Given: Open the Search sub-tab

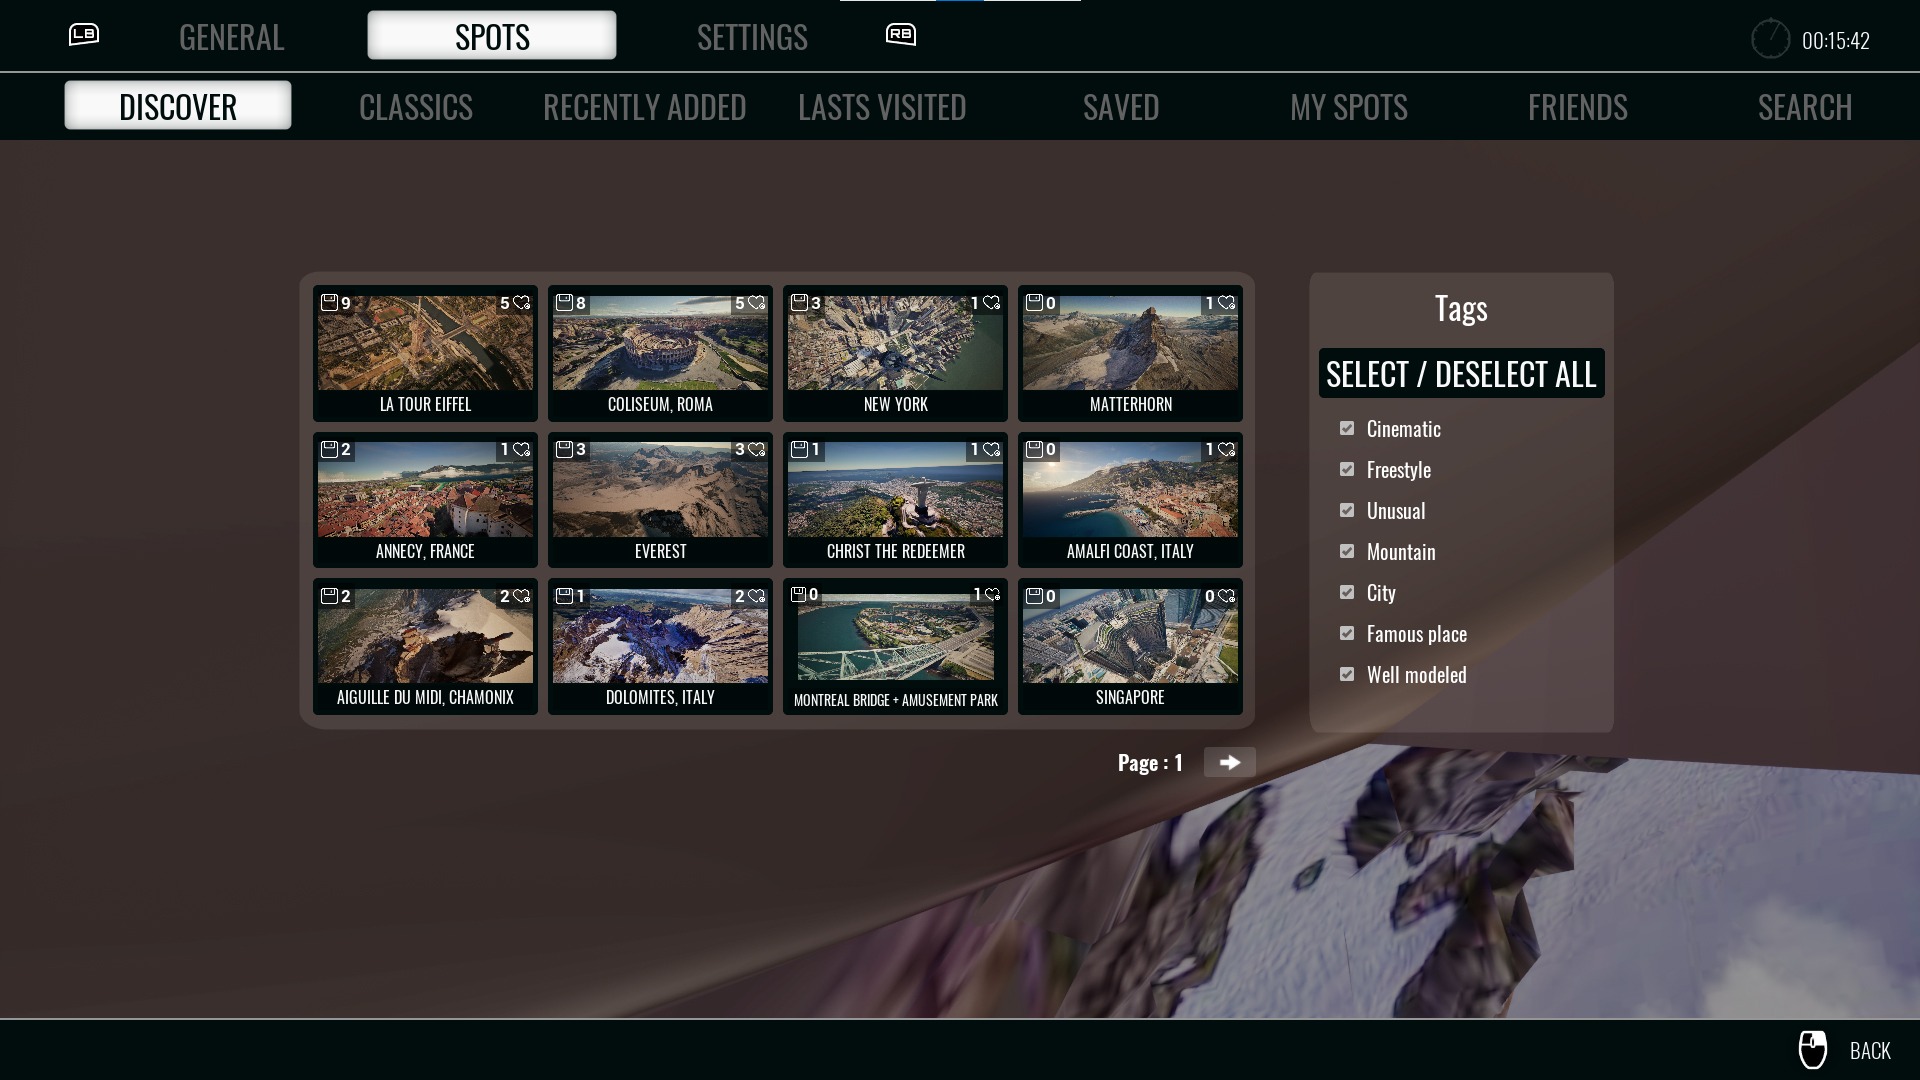Looking at the screenshot, I should pos(1805,107).
